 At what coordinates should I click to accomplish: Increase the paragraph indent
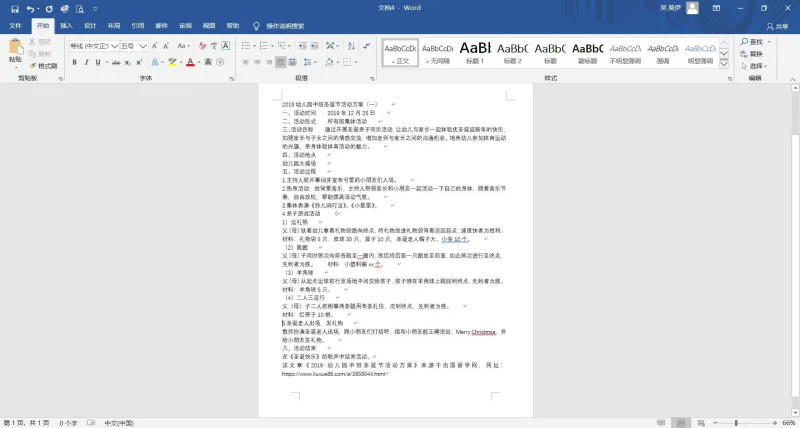point(314,46)
